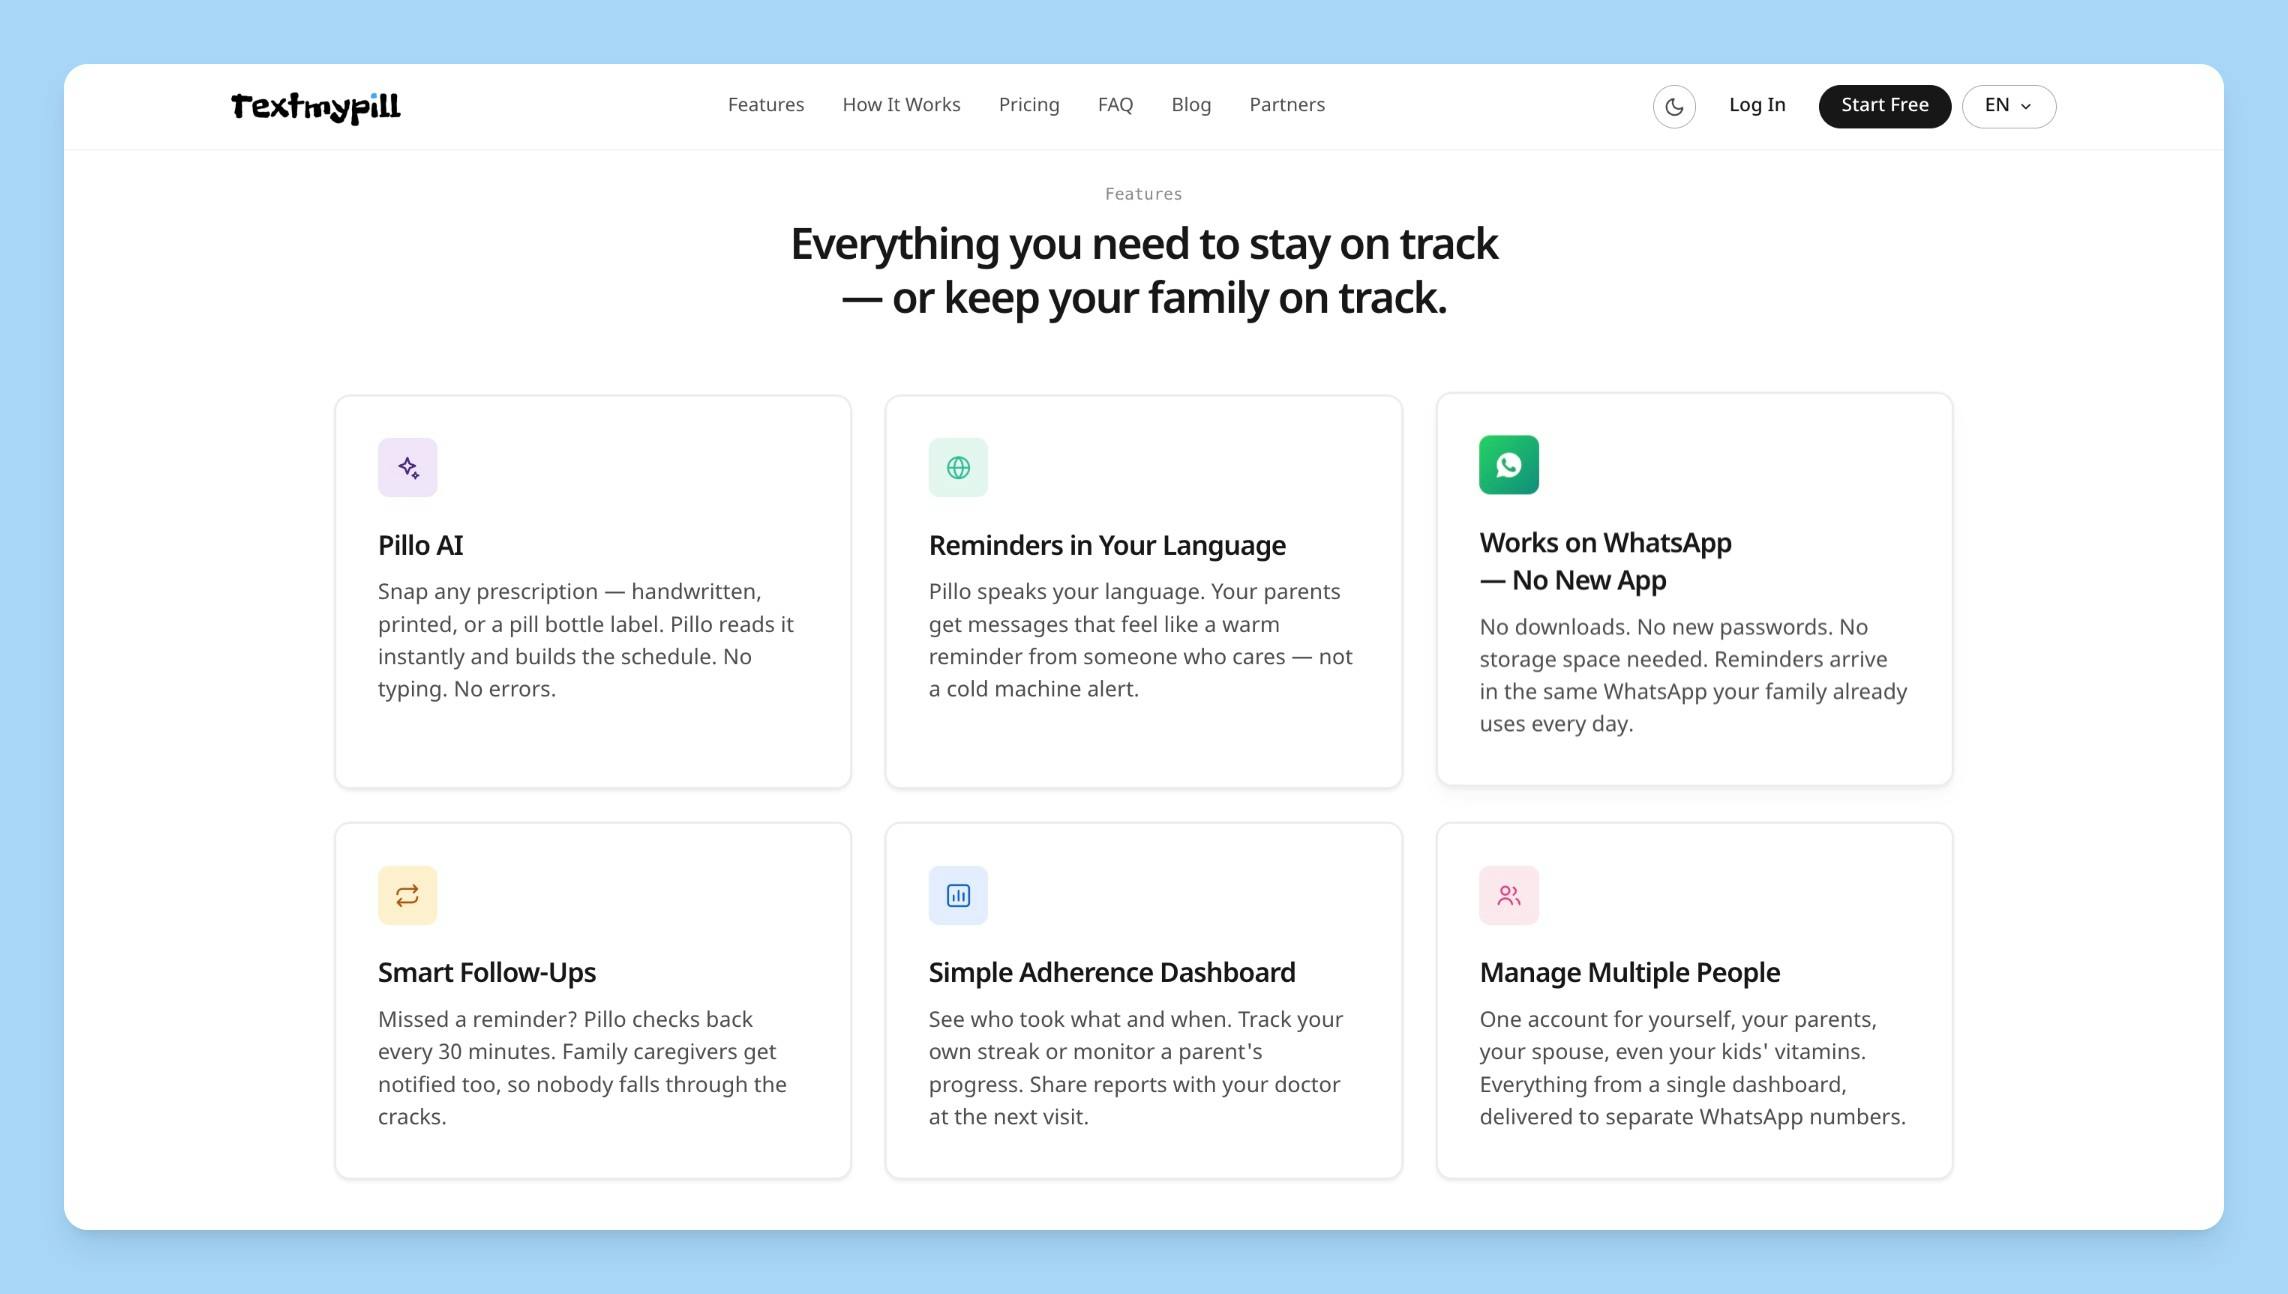Open the EN language dropdown
2288x1294 pixels.
coord(2009,106)
